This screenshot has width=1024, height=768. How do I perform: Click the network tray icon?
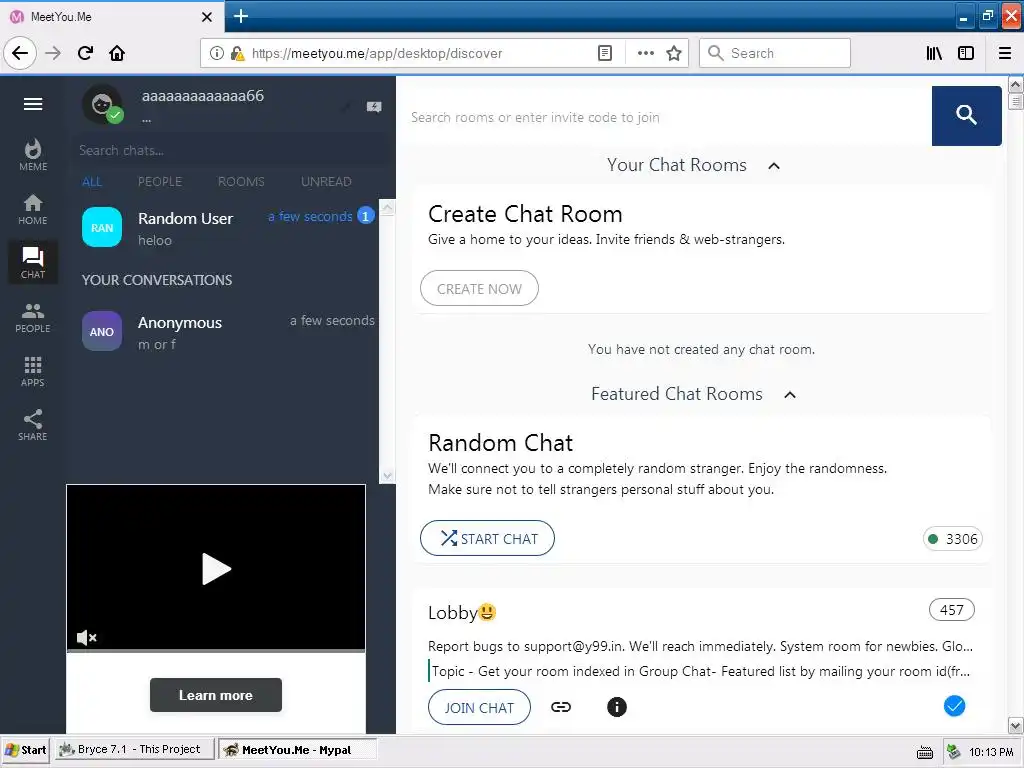pos(953,752)
